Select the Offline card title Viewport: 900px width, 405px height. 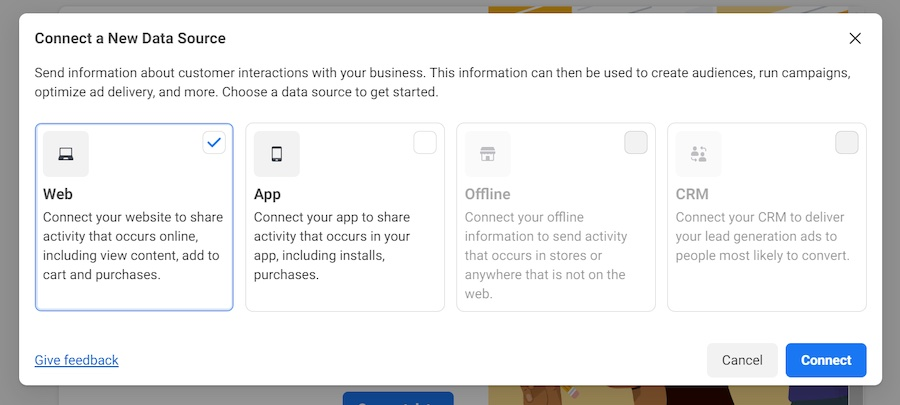tap(487, 194)
